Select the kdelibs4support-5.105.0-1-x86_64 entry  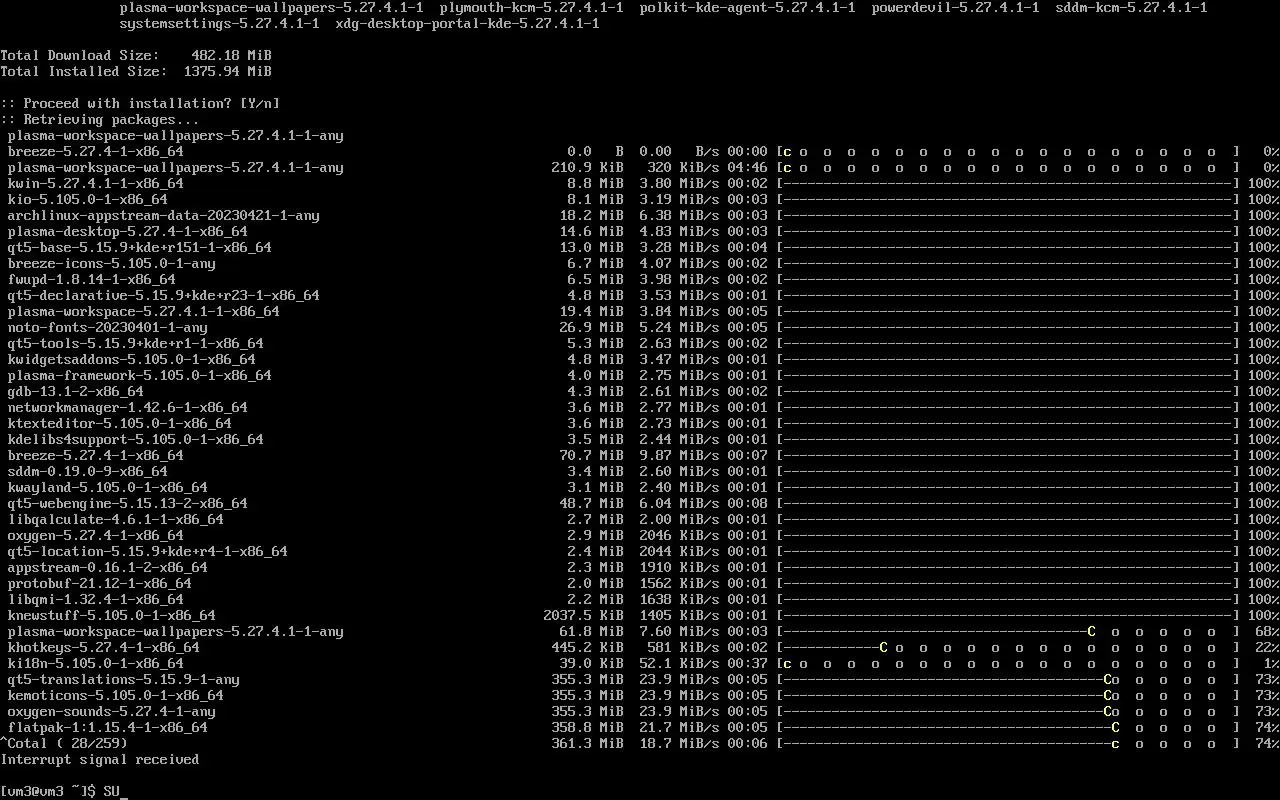136,440
